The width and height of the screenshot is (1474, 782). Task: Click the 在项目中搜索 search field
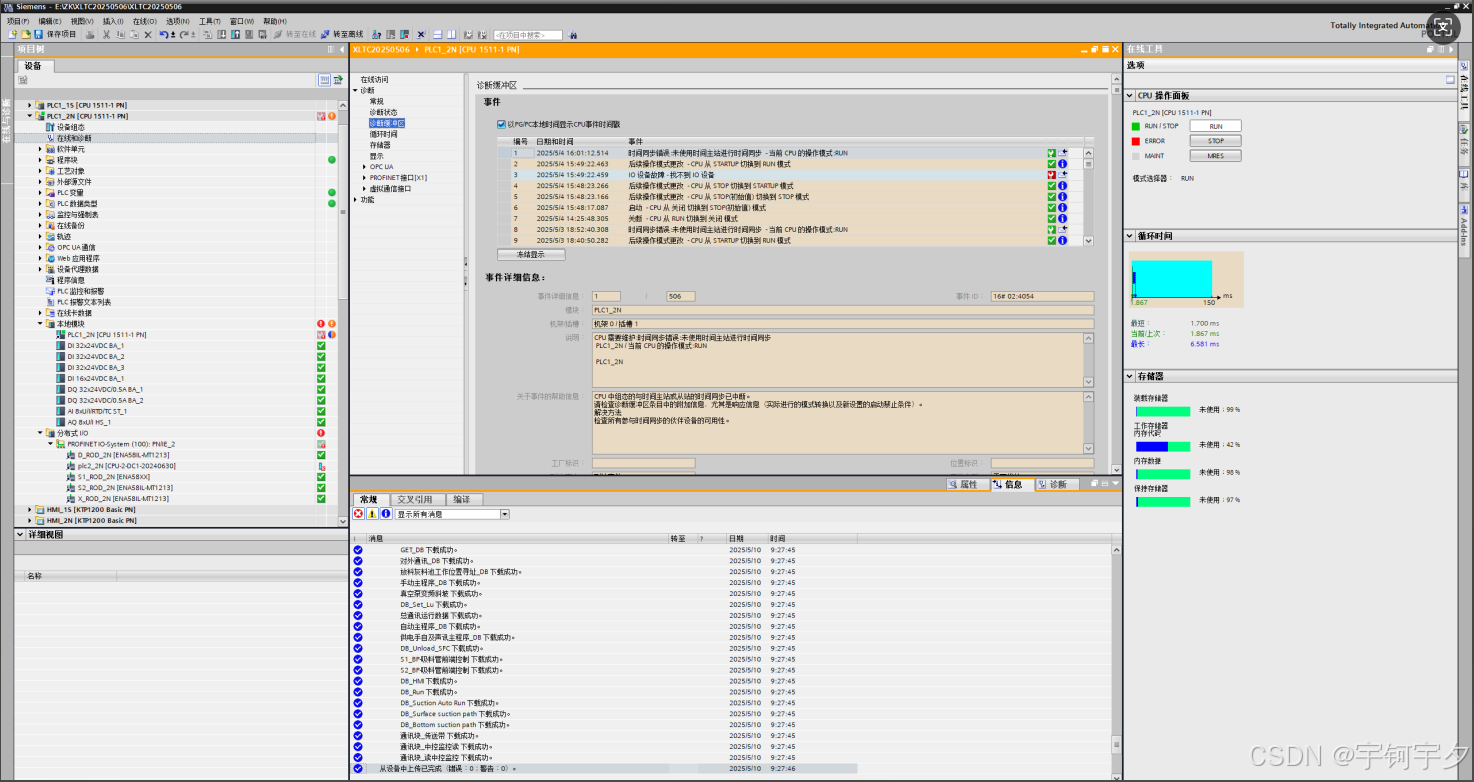point(528,34)
